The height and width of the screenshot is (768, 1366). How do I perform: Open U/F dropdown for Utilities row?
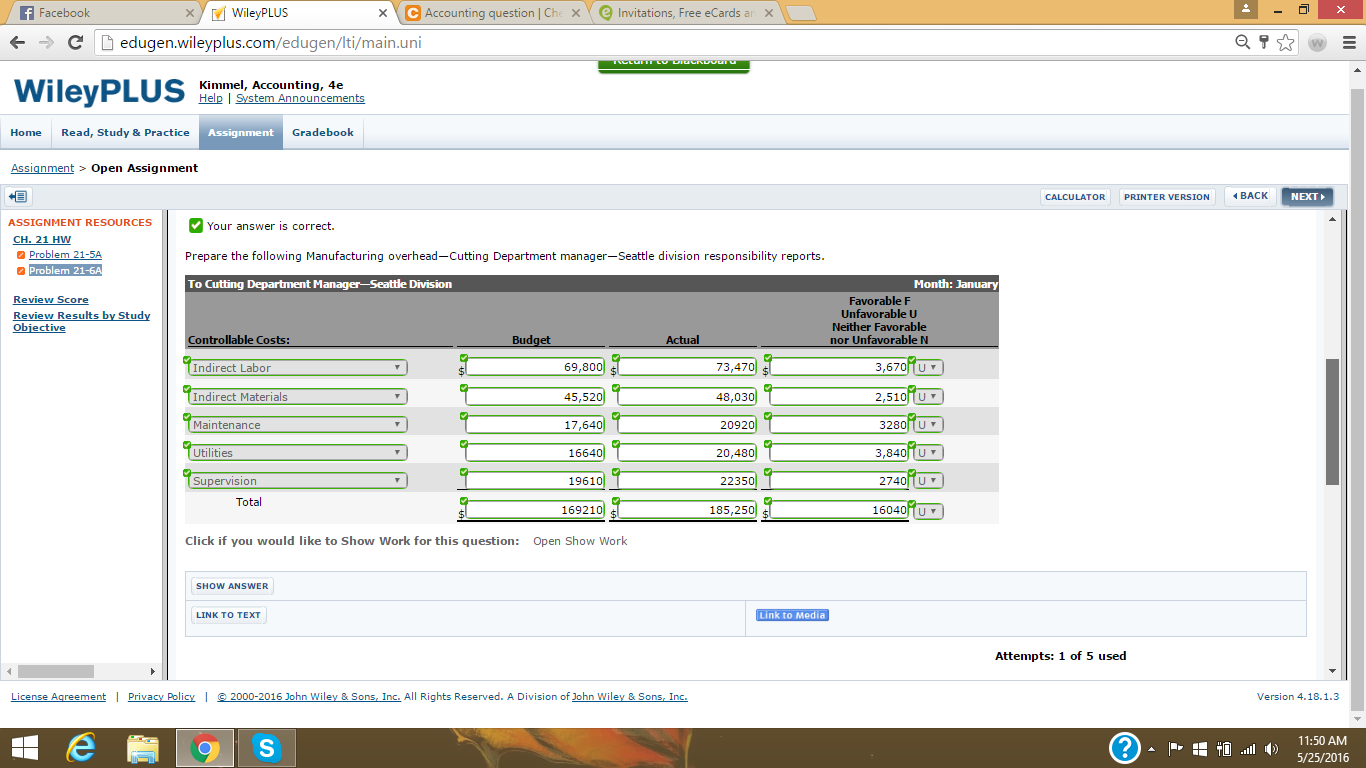pyautogui.click(x=927, y=453)
